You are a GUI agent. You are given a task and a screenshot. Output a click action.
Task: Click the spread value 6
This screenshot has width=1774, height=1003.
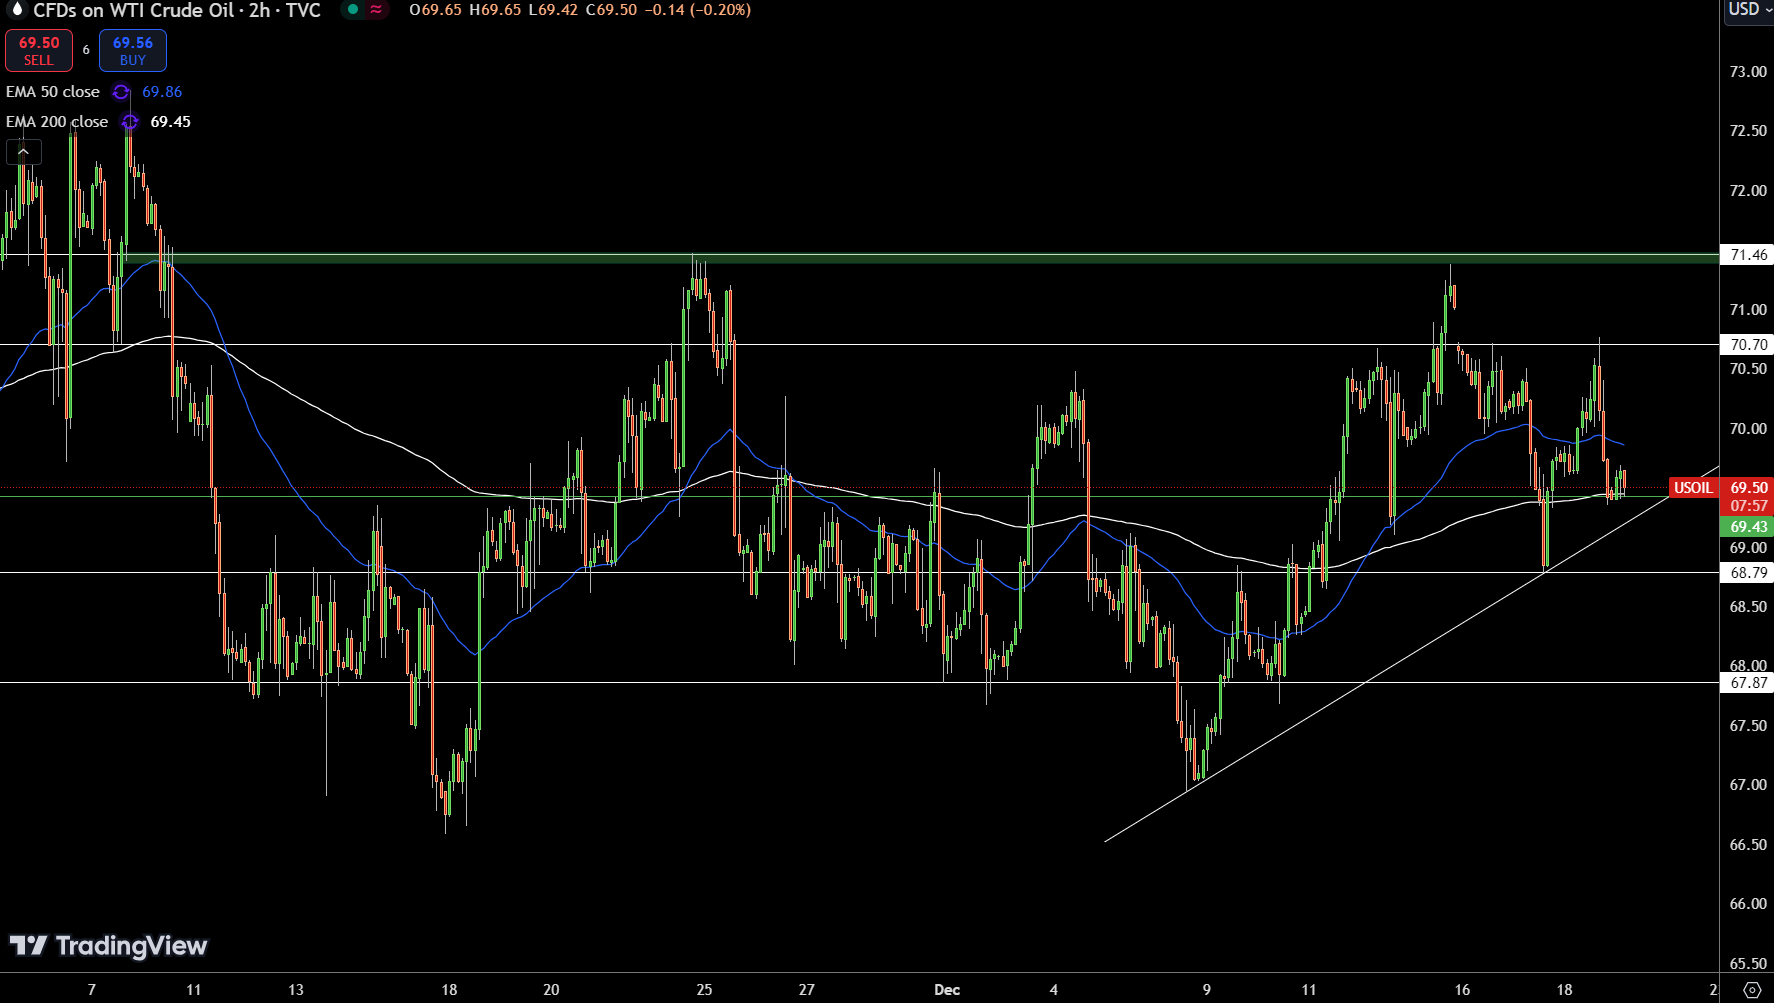(x=86, y=50)
